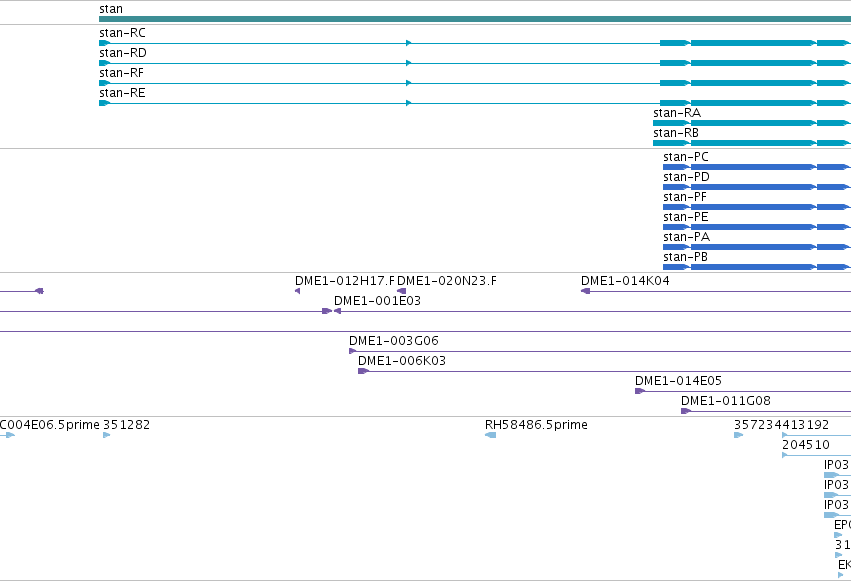The image size is (851, 581).
Task: Select the stan-PF protein label
Action: pos(685,197)
